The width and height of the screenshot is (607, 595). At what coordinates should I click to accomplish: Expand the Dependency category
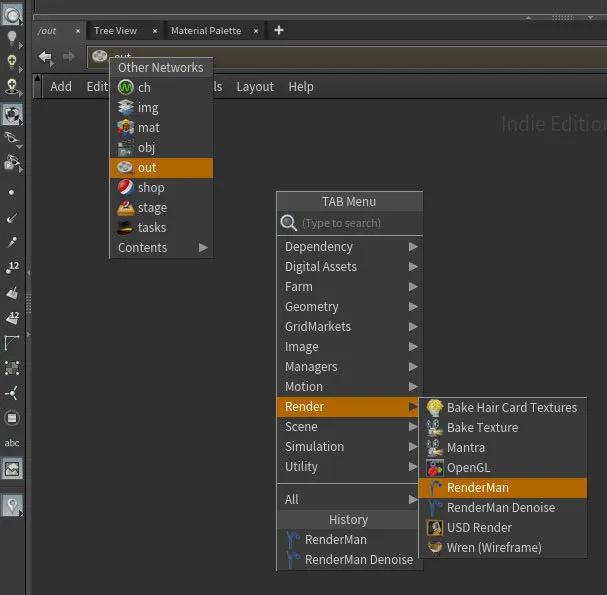[349, 247]
